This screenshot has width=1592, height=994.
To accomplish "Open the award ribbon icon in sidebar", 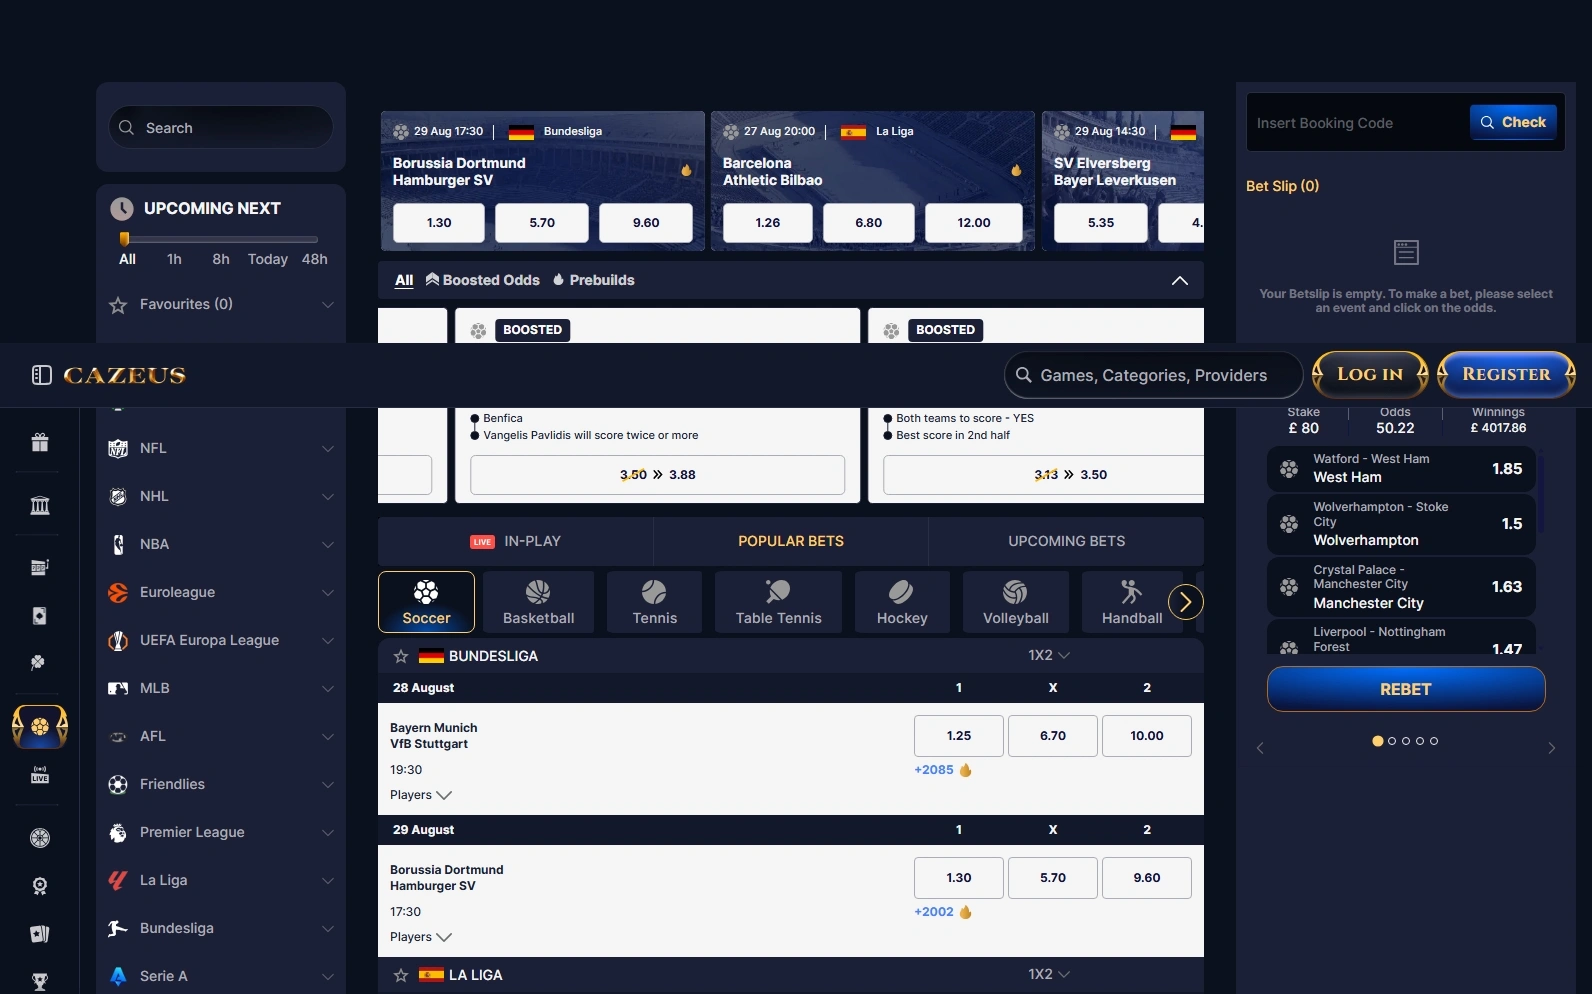I will point(40,886).
